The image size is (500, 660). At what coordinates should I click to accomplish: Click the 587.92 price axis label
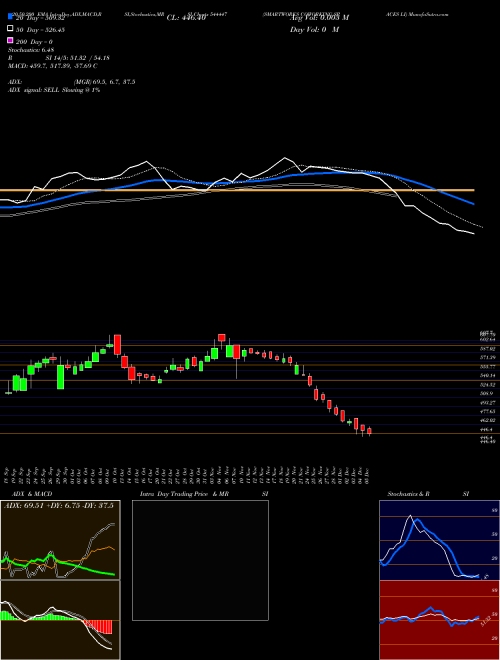pos(488,349)
